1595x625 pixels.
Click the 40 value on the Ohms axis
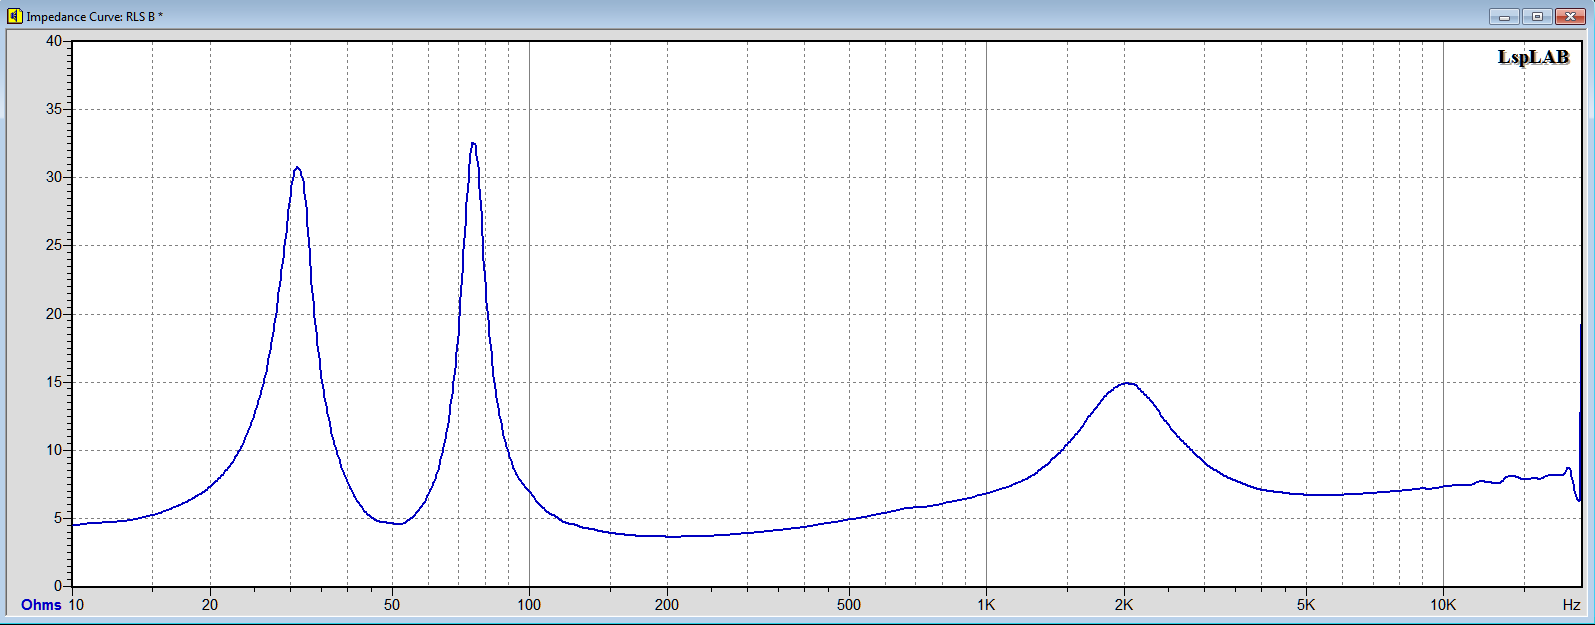[x=53, y=41]
